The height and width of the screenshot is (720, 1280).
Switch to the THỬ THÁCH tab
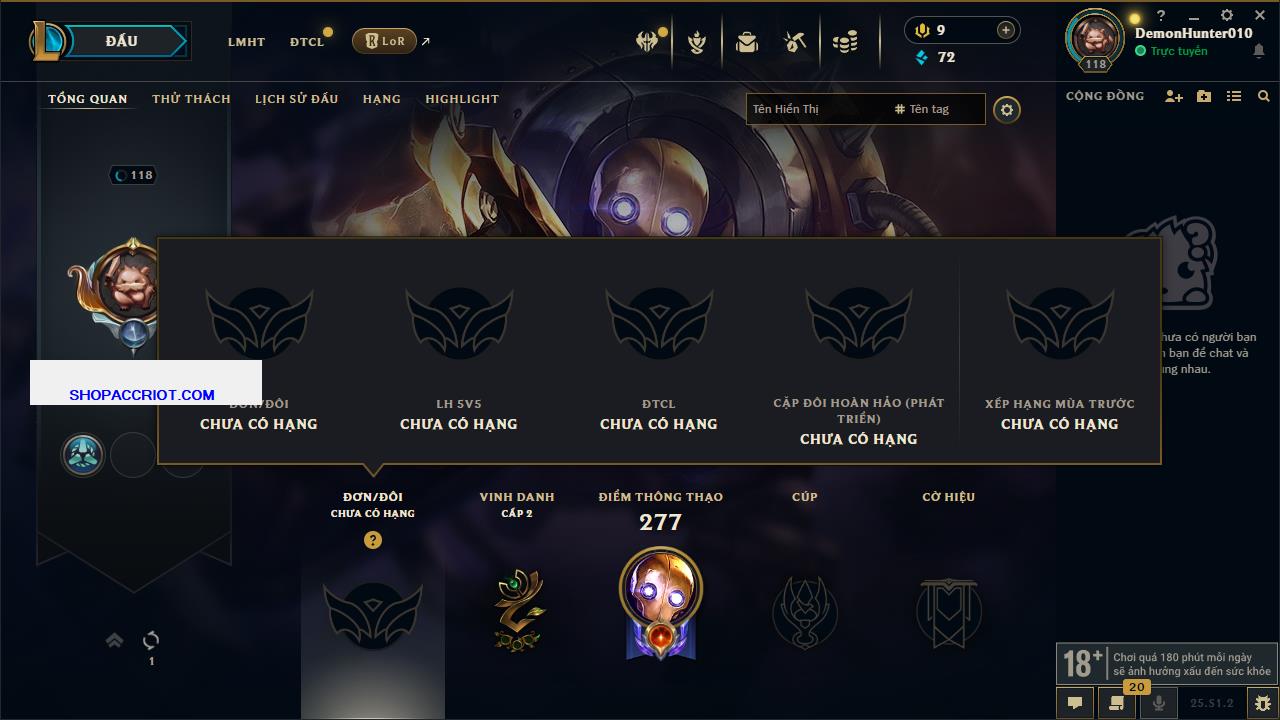coord(191,99)
